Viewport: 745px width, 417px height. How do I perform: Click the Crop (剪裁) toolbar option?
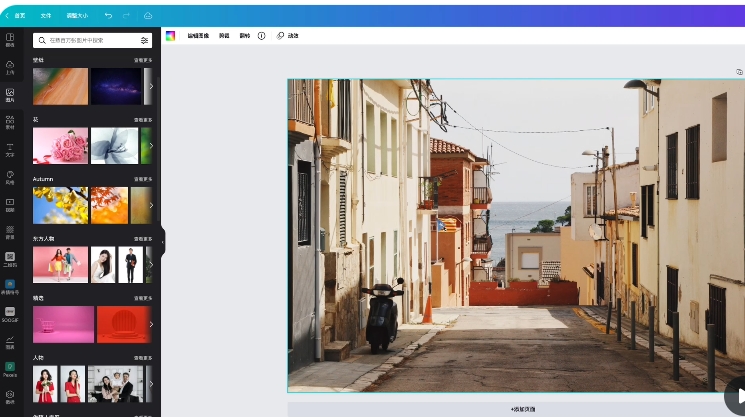point(224,36)
